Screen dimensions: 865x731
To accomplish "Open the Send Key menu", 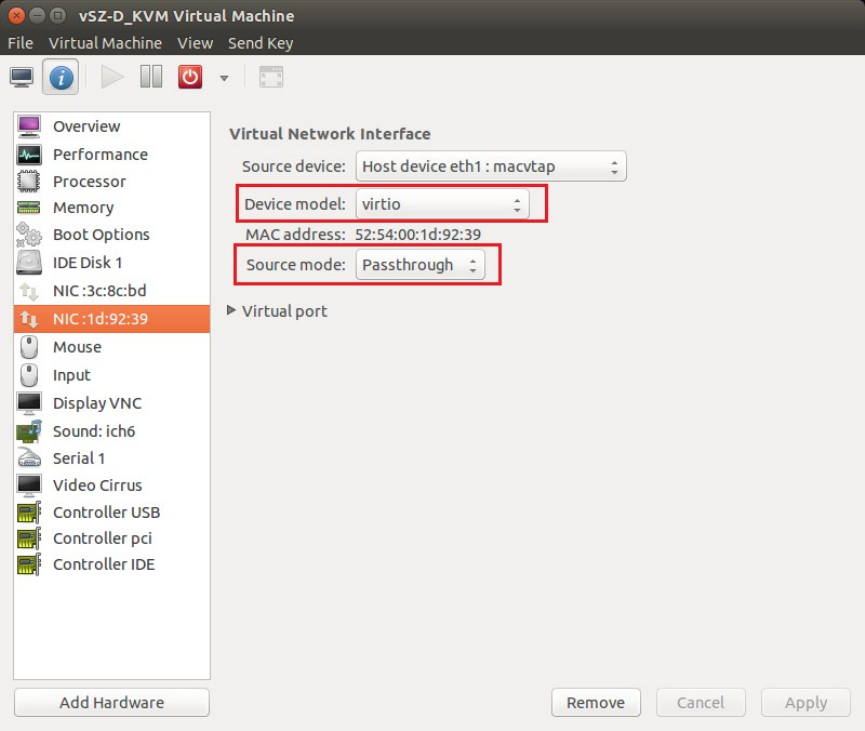I will (x=260, y=43).
